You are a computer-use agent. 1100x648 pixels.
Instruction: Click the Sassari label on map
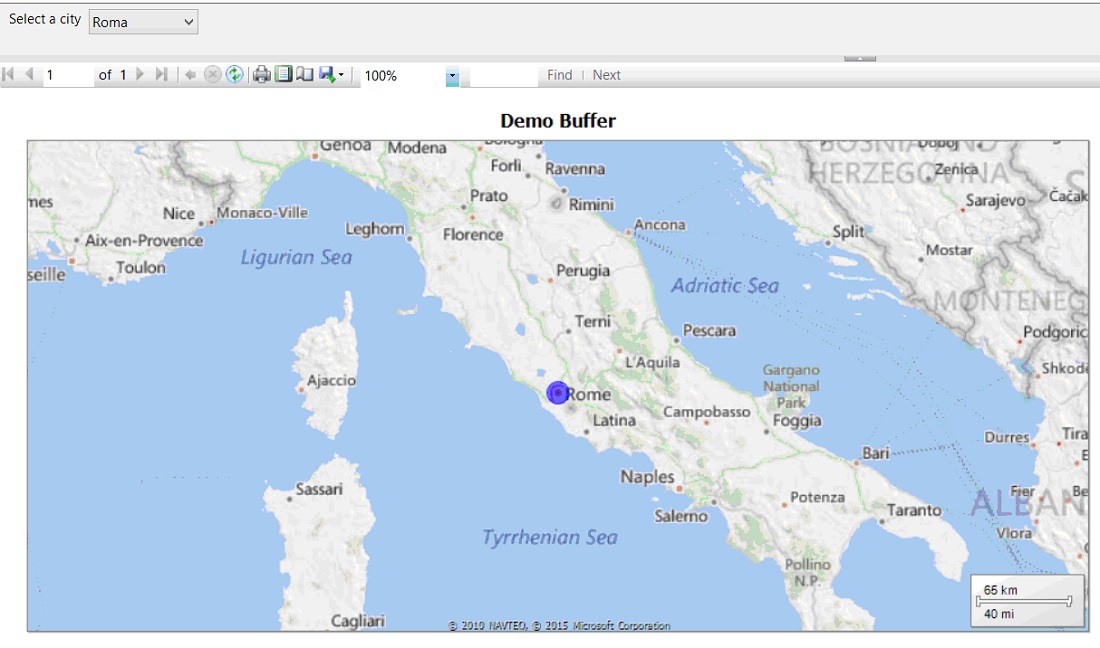point(319,489)
